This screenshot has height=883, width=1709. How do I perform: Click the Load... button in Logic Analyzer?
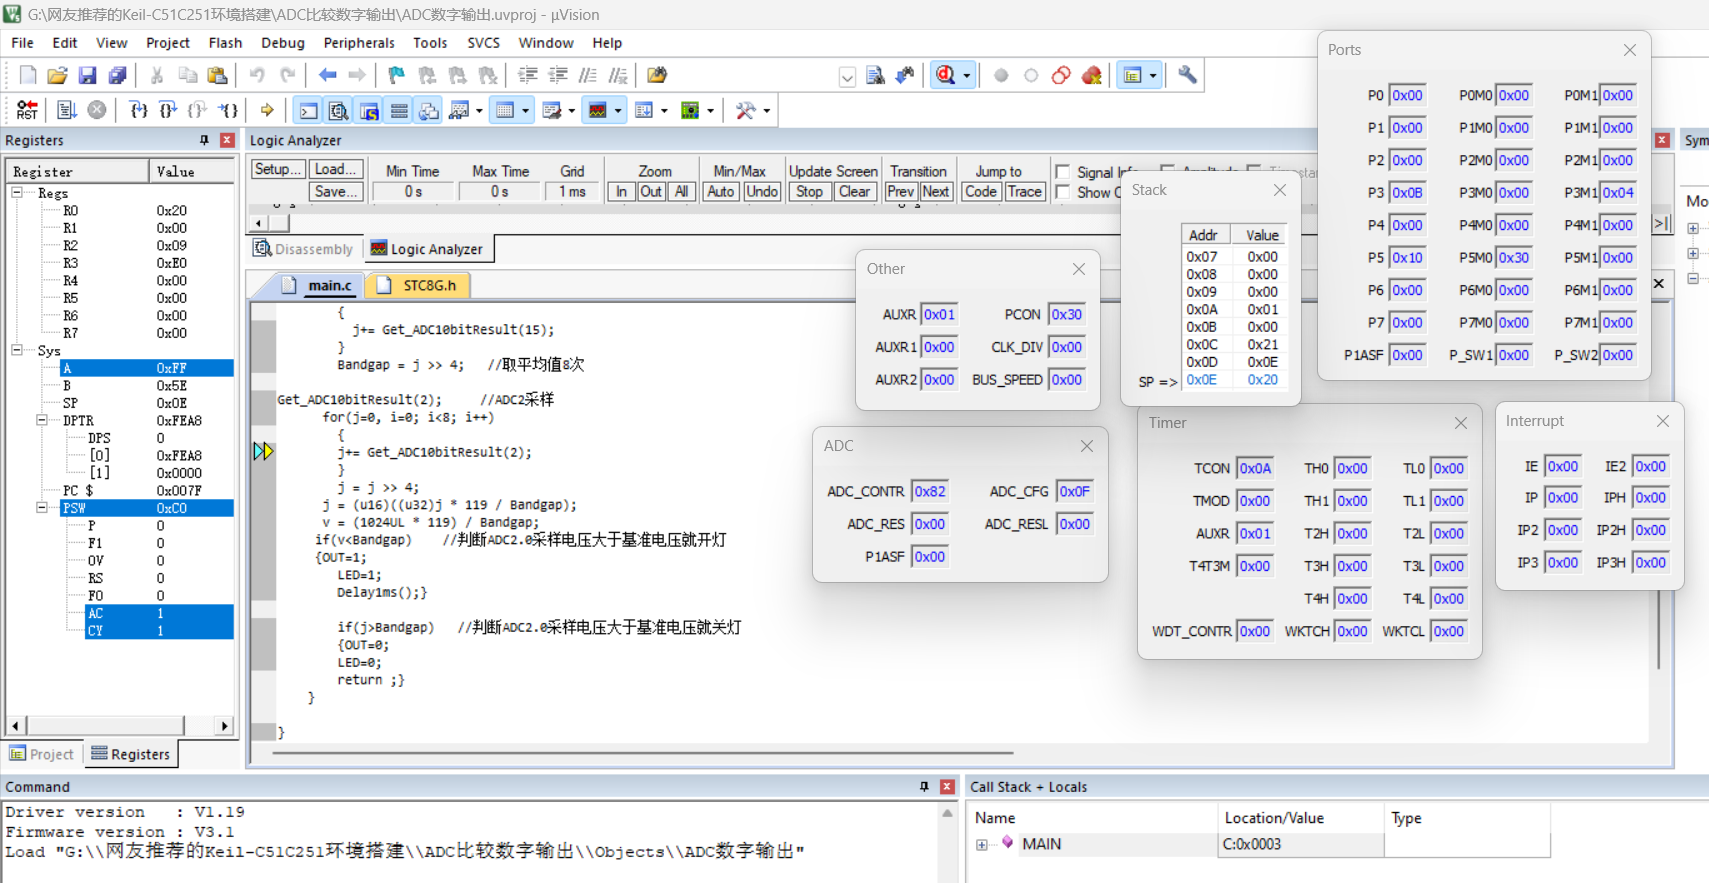(x=335, y=169)
